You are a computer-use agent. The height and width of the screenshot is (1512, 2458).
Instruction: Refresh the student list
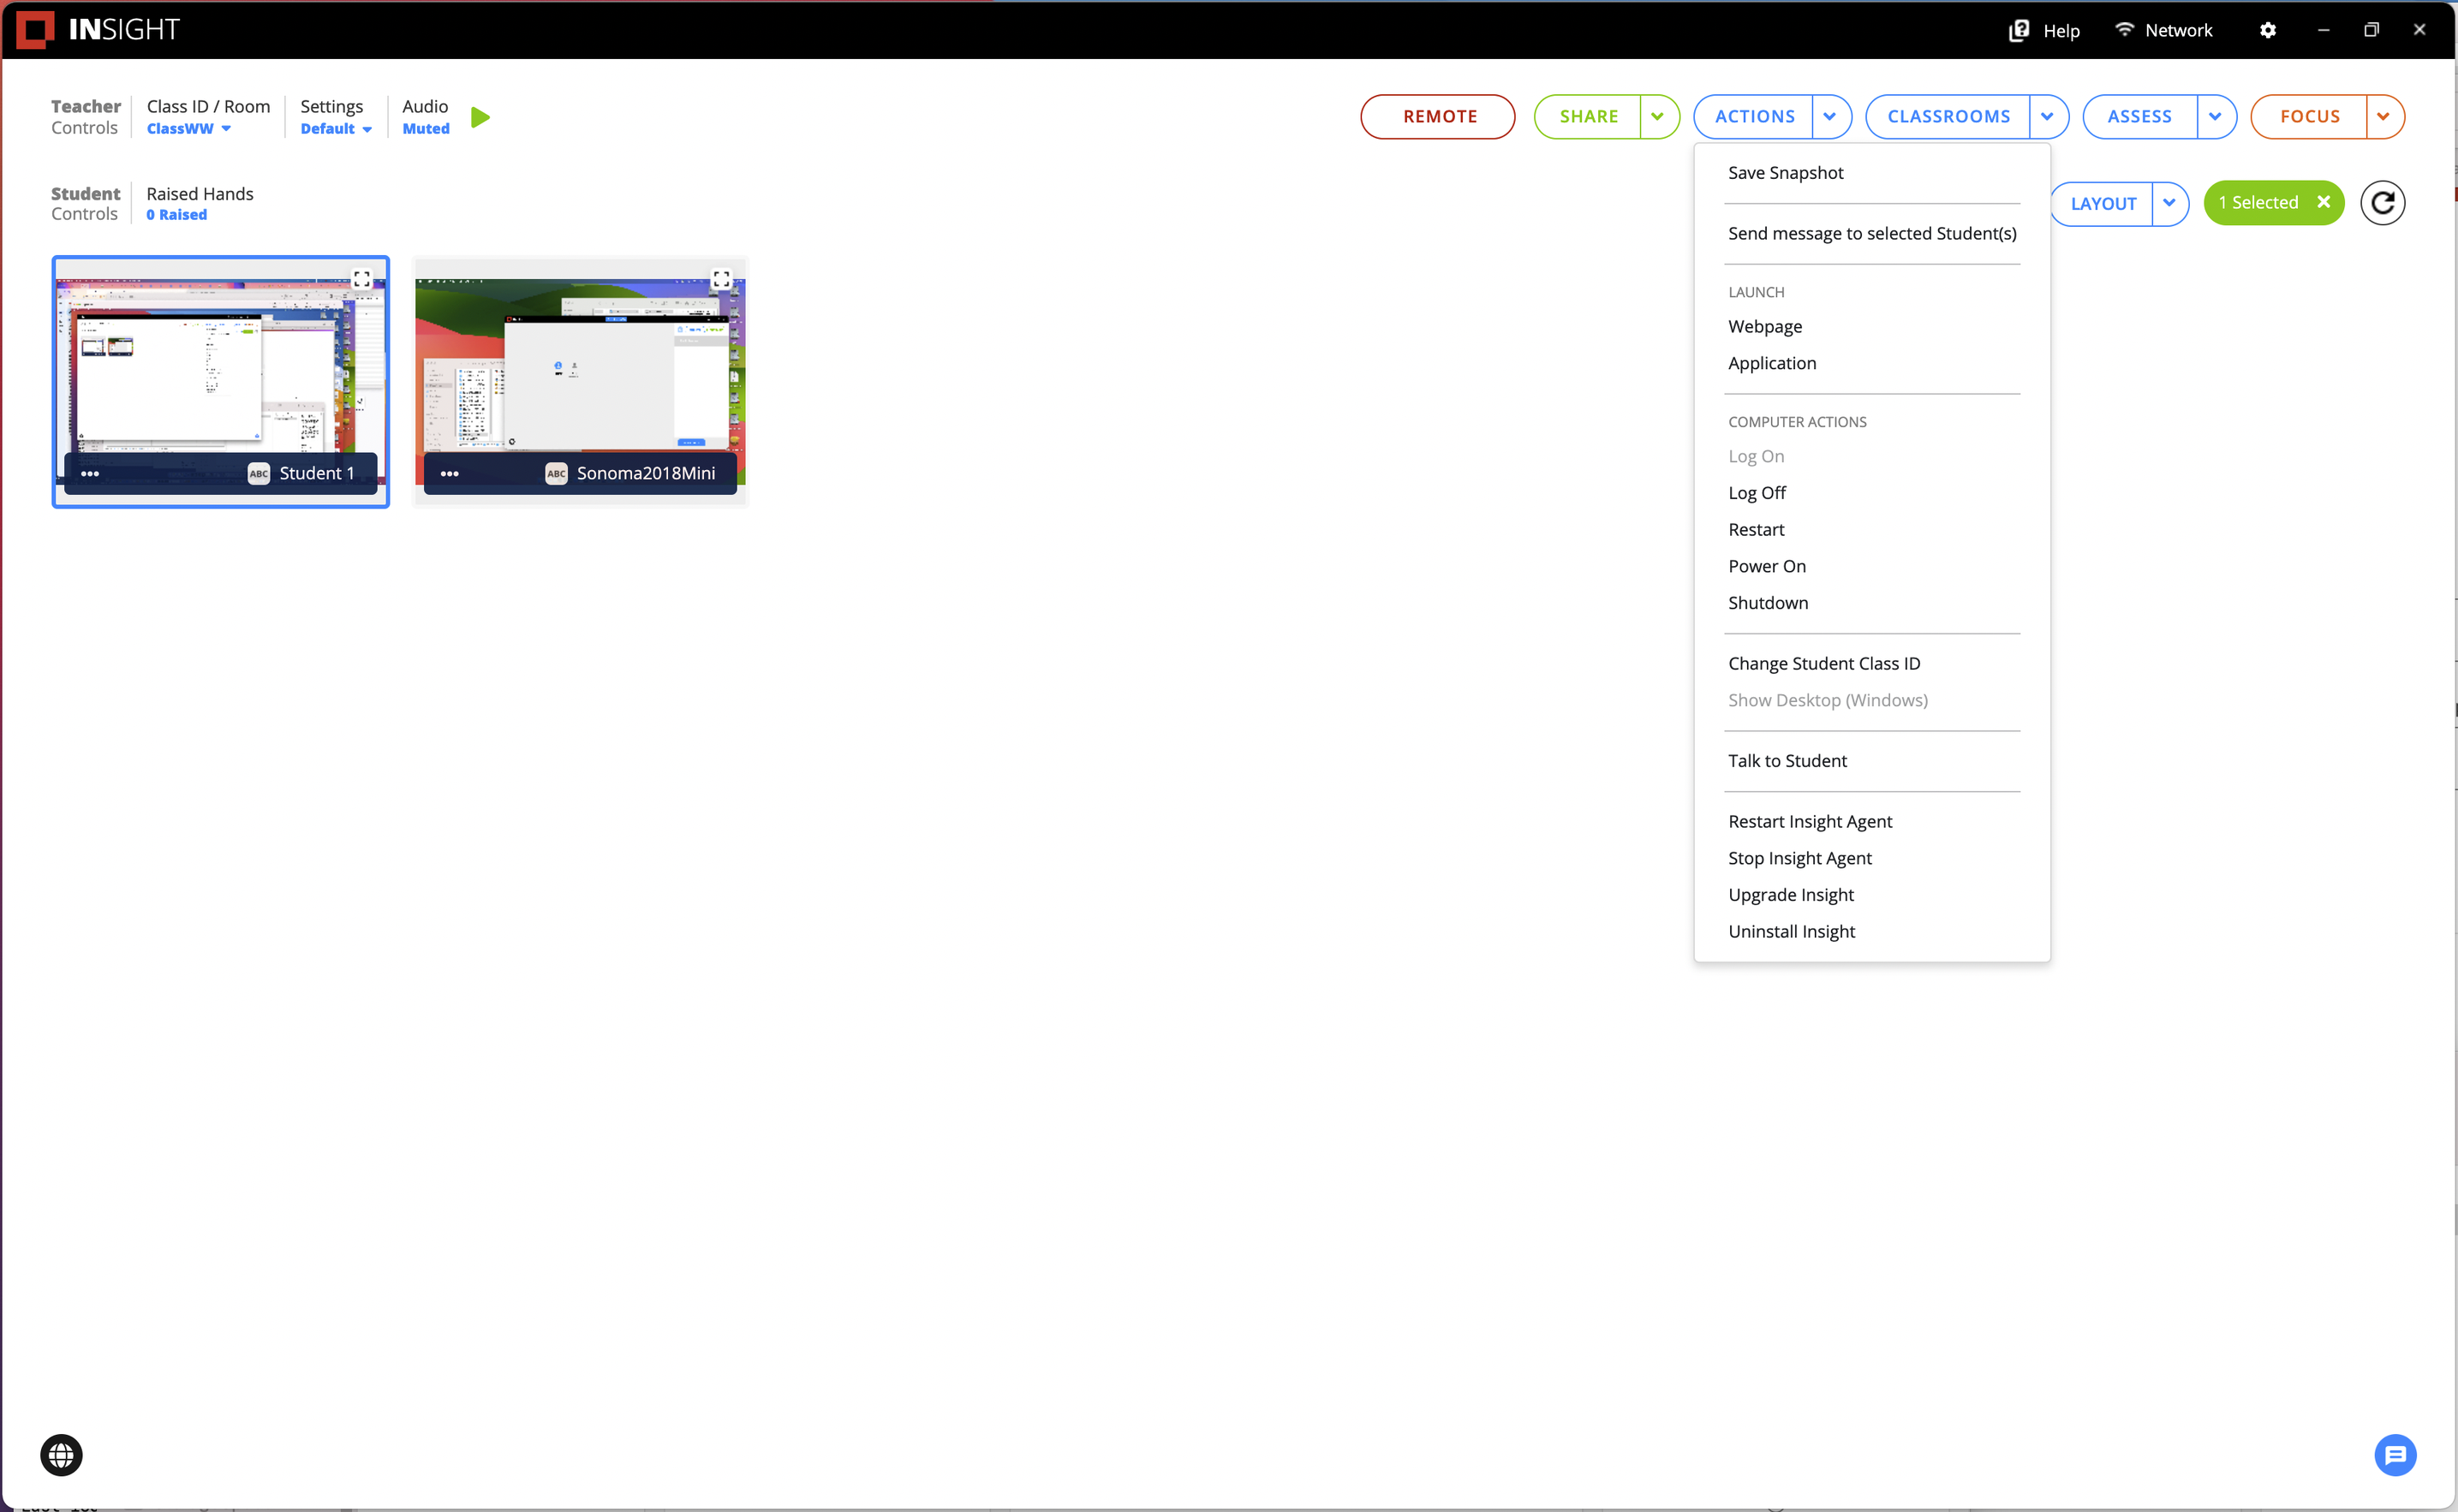2382,203
